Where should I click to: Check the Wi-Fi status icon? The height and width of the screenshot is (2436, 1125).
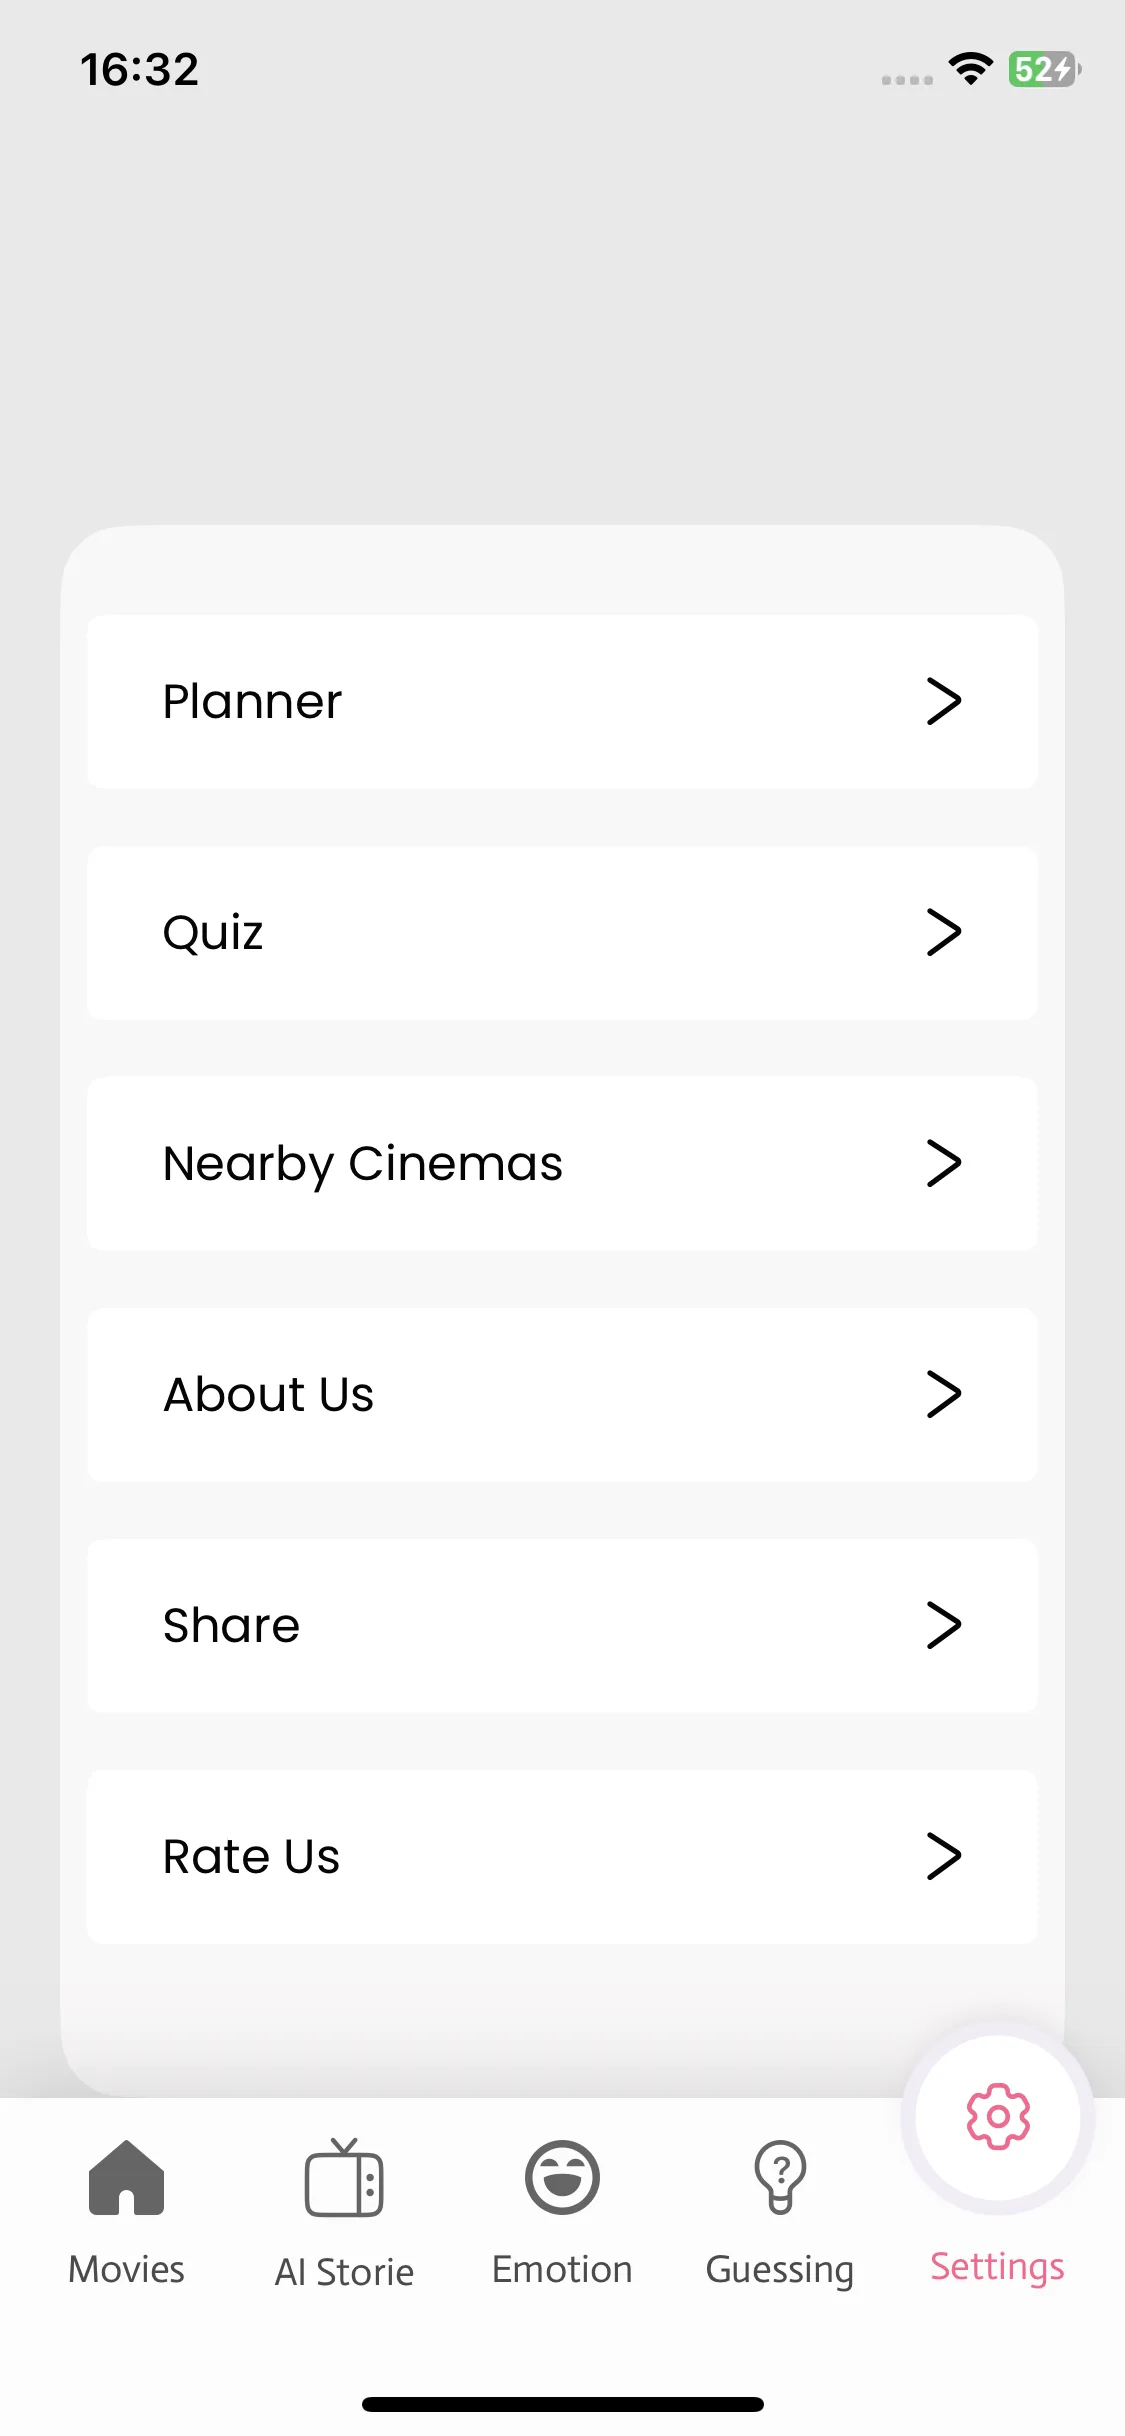pyautogui.click(x=970, y=69)
